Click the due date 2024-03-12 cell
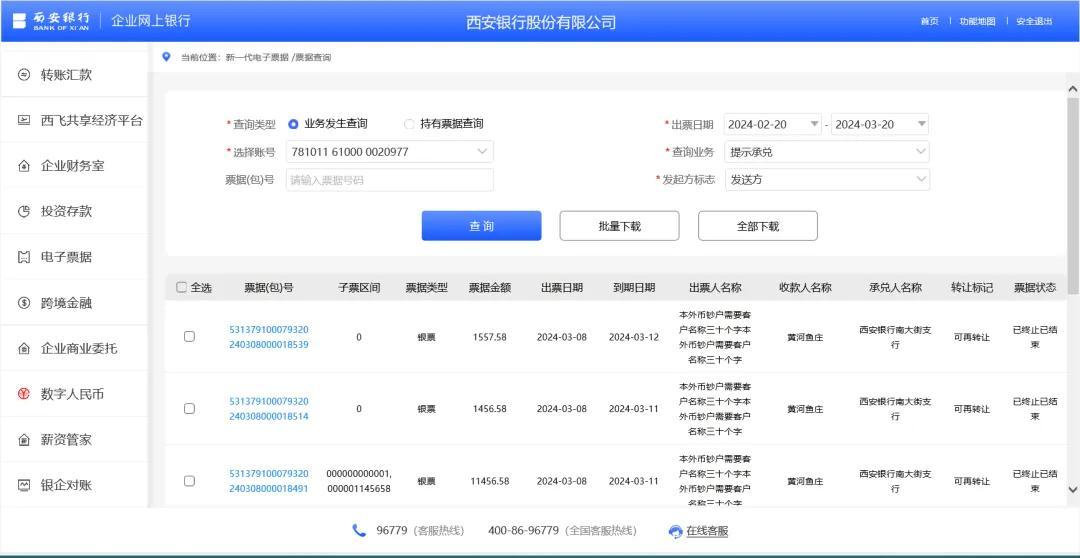Viewport: 1080px width, 558px height. point(634,337)
